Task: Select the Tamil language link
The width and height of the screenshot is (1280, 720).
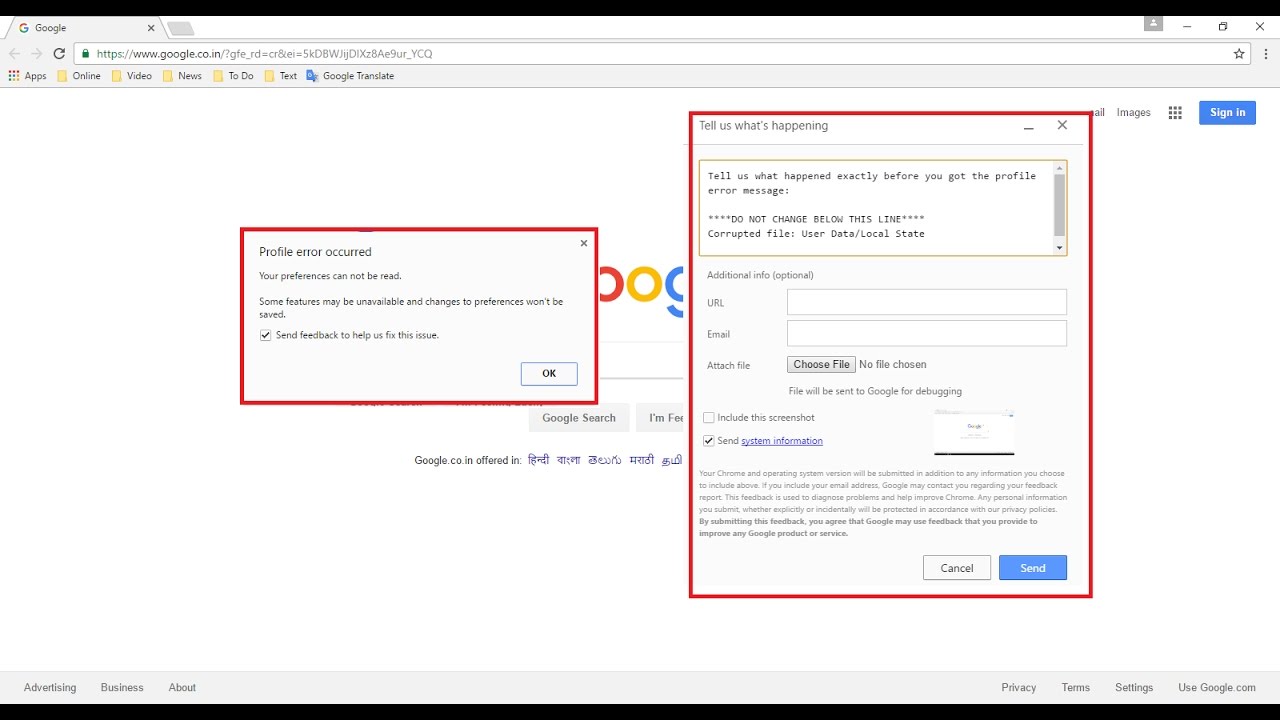Action: [x=672, y=460]
